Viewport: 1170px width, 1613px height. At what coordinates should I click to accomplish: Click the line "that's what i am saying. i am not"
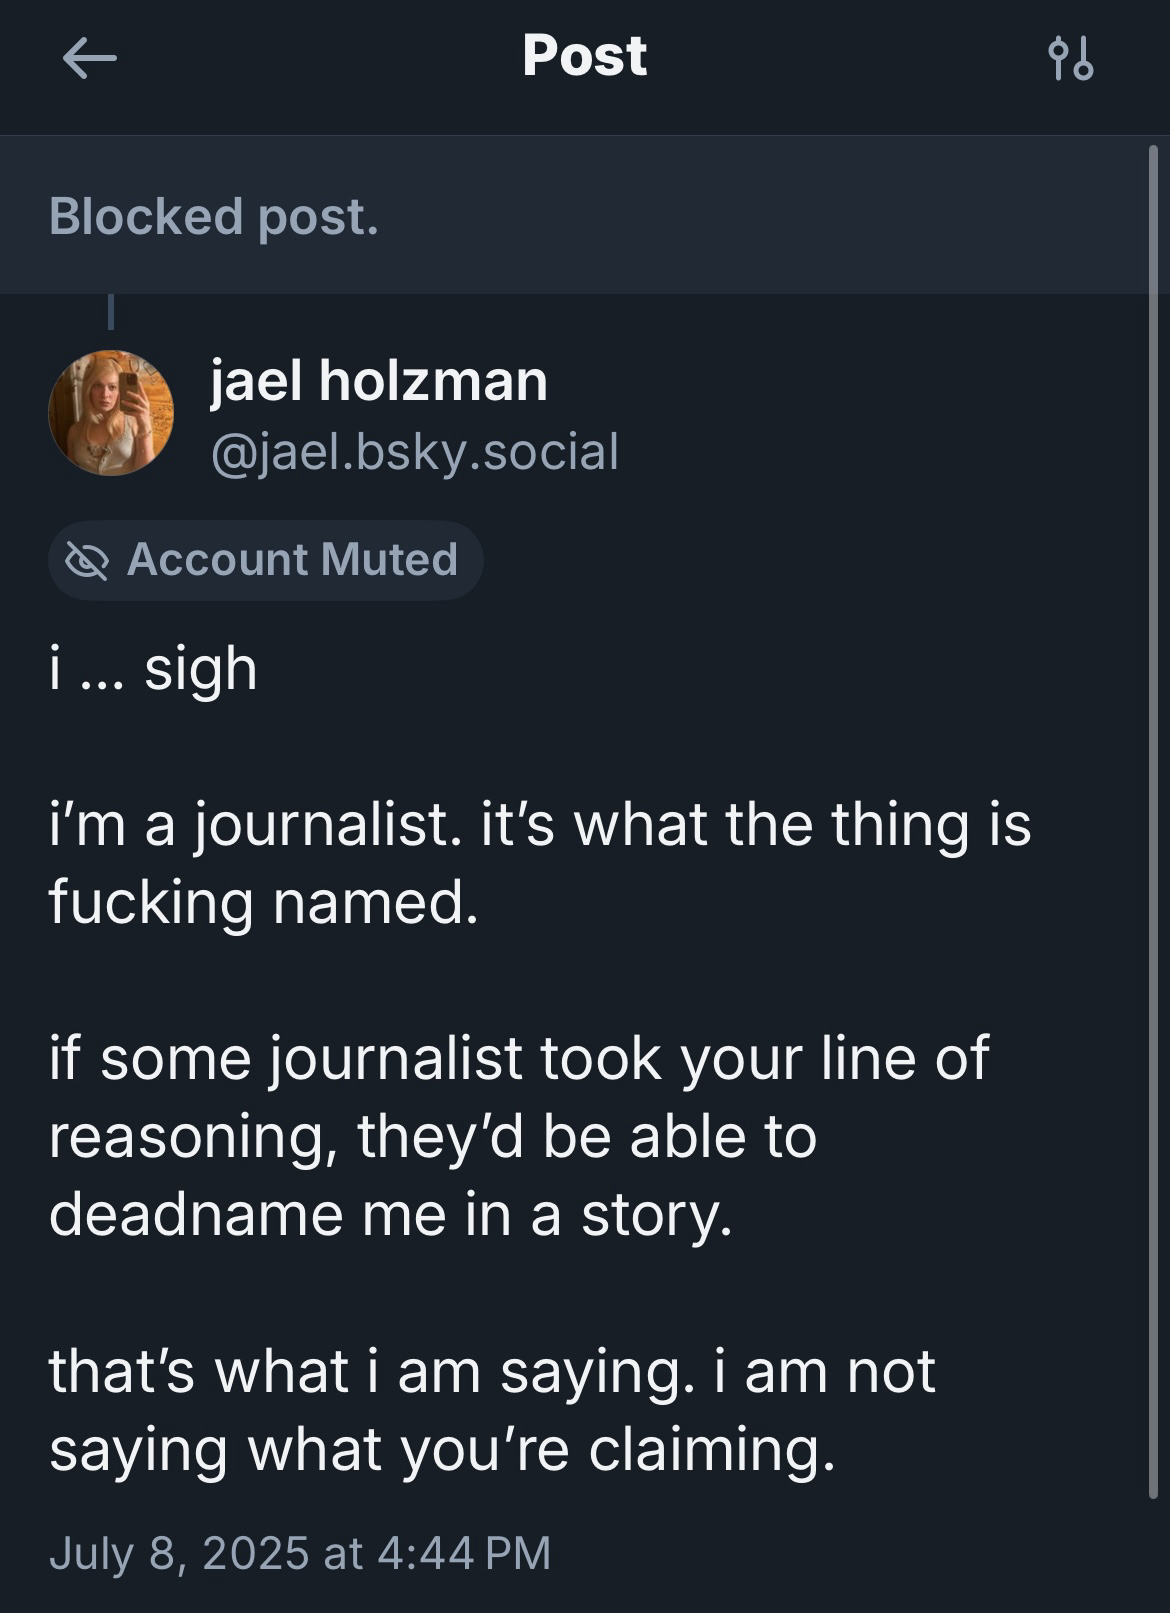pyautogui.click(x=491, y=1370)
